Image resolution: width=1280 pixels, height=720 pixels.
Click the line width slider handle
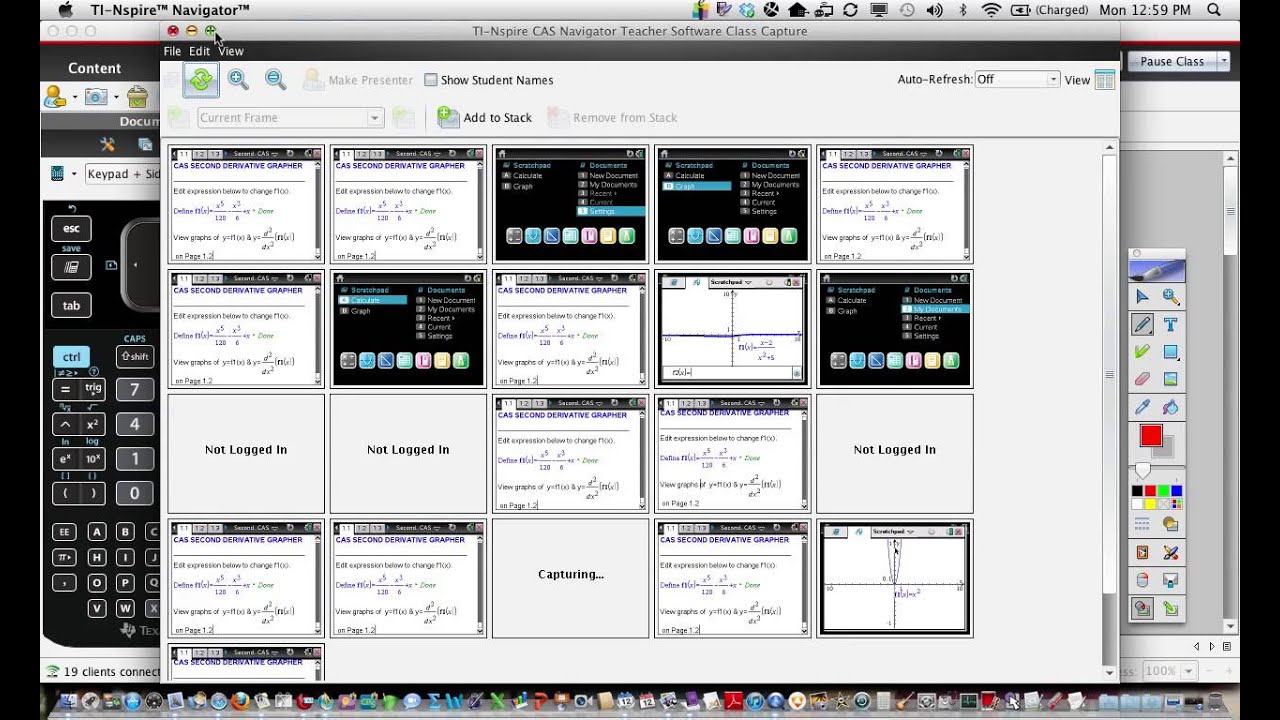1142,471
